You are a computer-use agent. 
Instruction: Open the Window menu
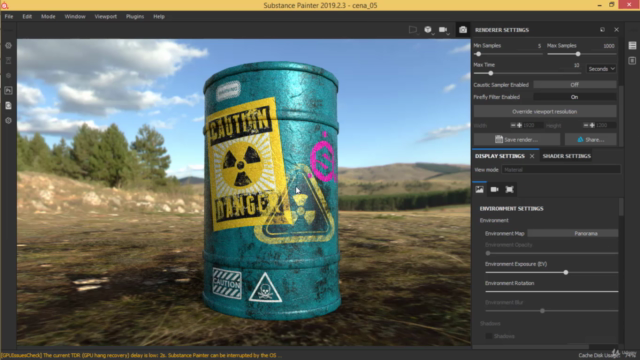(x=75, y=17)
